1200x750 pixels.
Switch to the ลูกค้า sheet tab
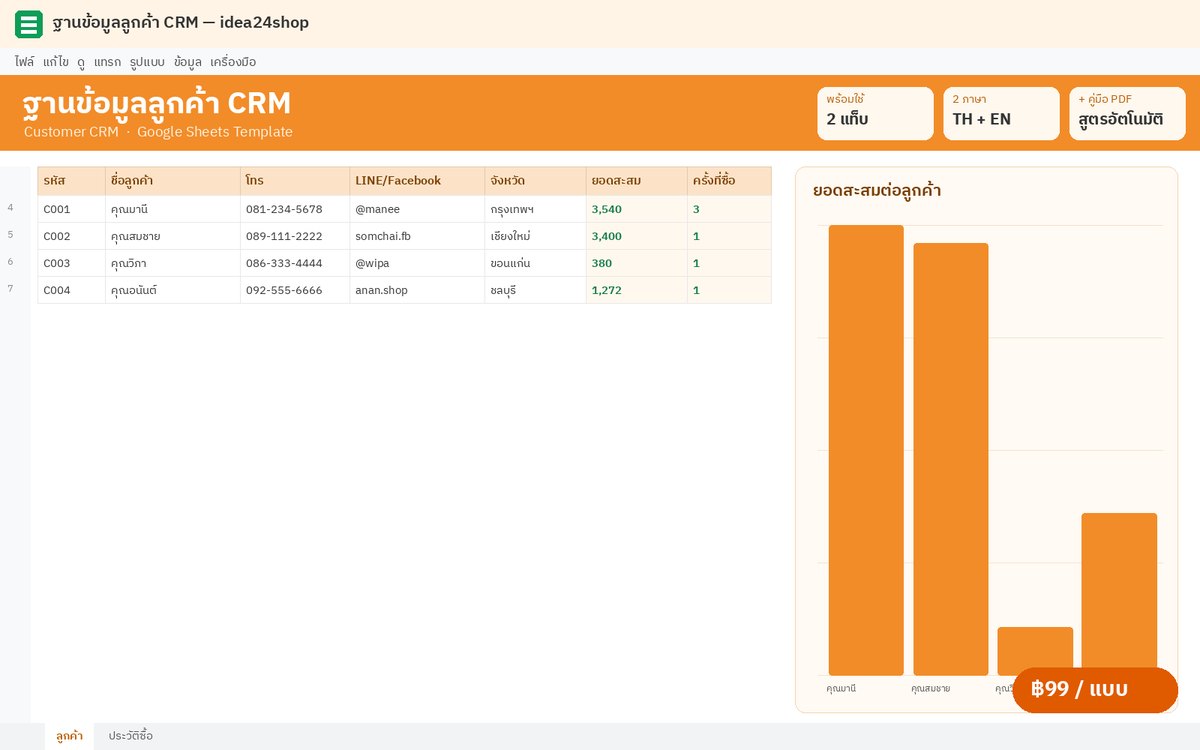click(x=70, y=736)
